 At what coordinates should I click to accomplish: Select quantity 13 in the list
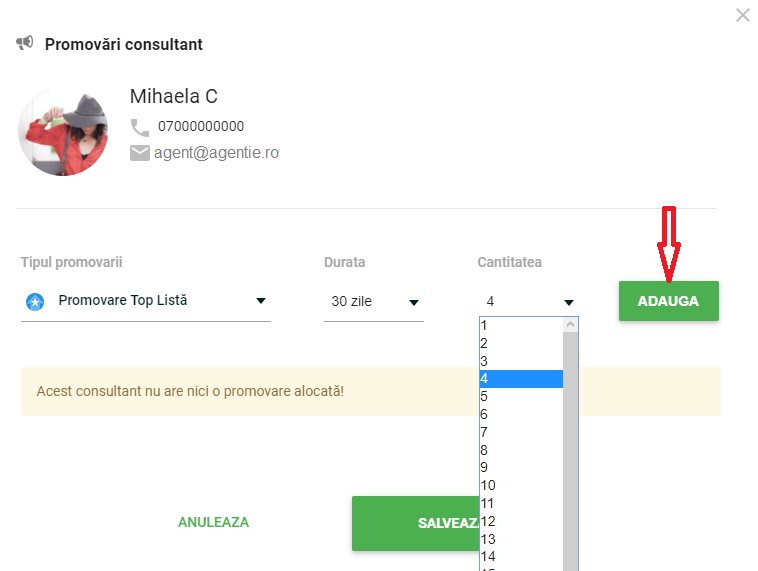[x=521, y=539]
